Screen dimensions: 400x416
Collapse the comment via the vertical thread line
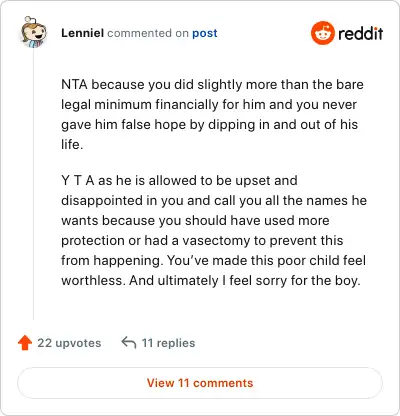[x=33, y=183]
